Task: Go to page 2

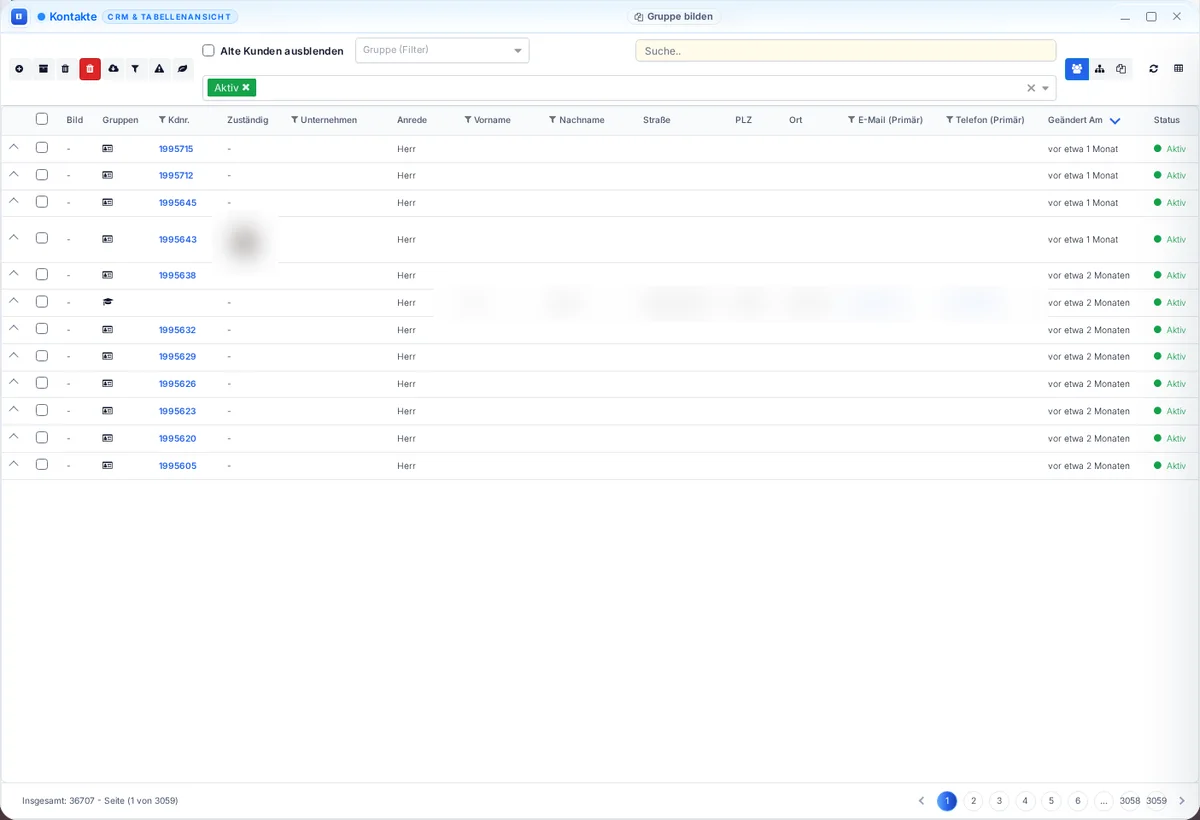Action: click(x=973, y=801)
